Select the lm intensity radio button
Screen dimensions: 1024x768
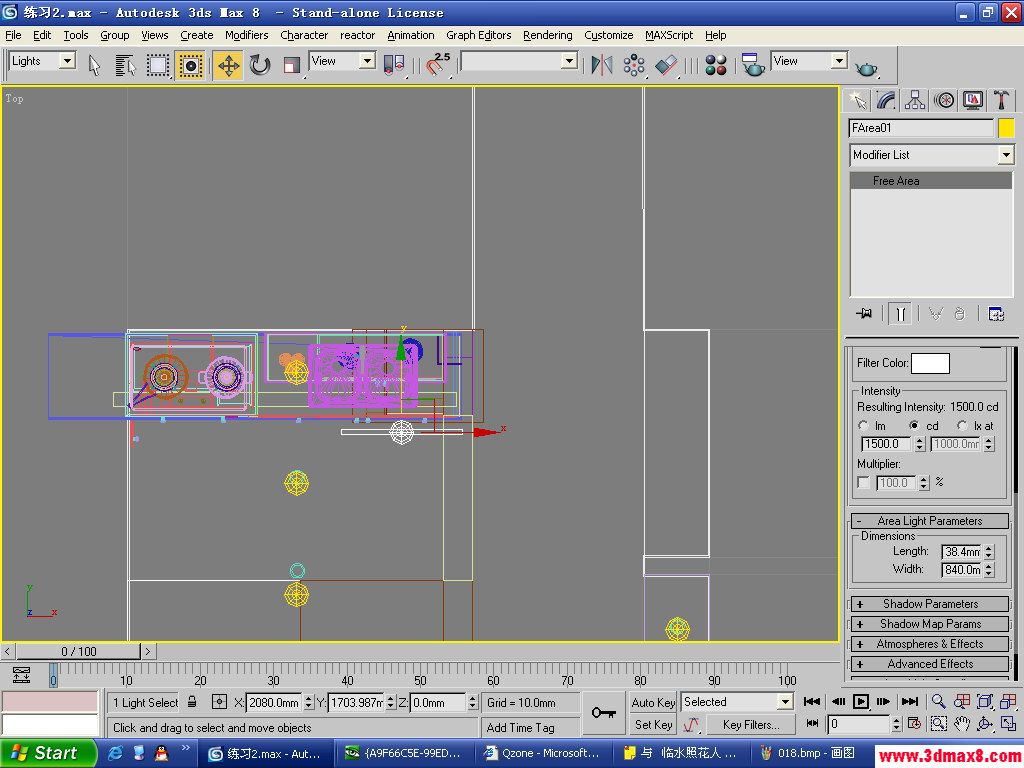coord(863,425)
